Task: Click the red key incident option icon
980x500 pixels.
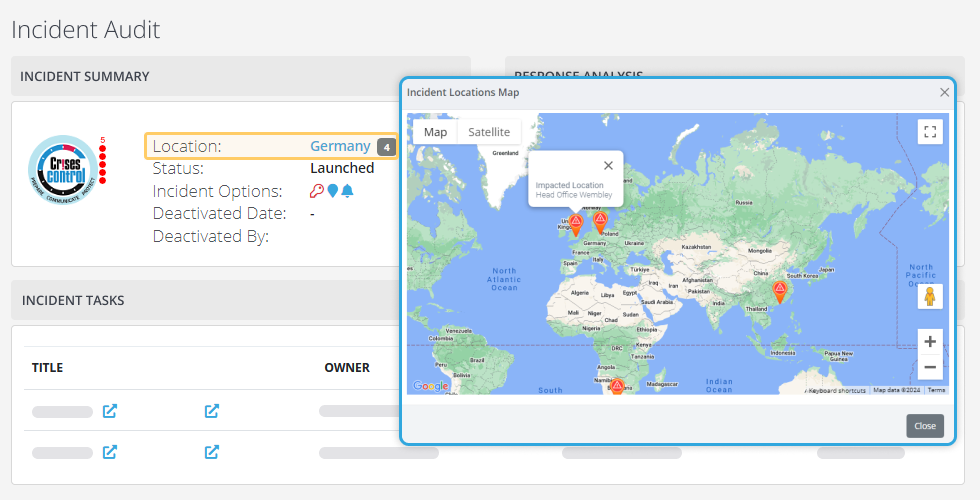Action: pyautogui.click(x=317, y=191)
